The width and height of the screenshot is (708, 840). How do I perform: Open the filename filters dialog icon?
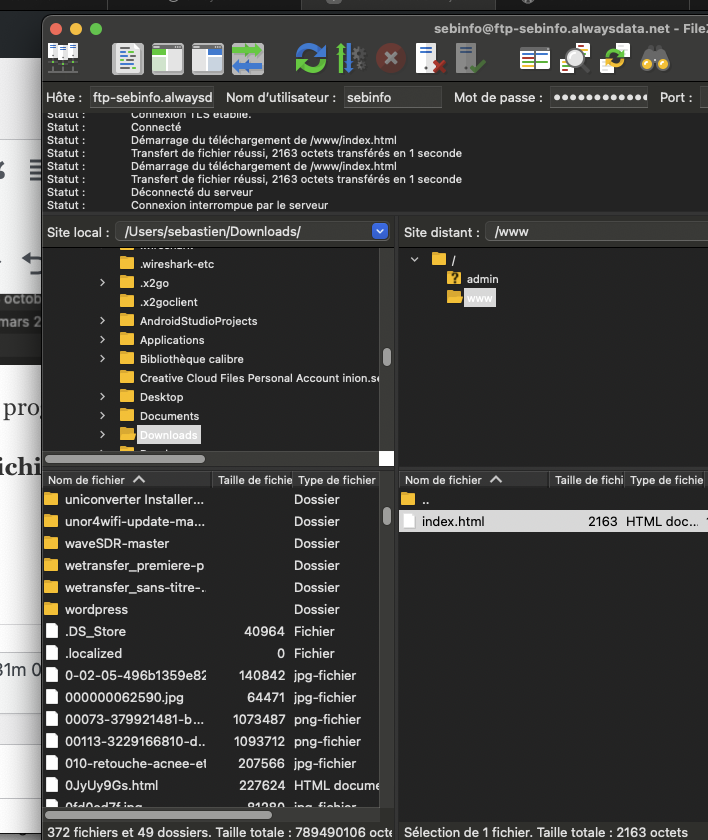point(535,57)
